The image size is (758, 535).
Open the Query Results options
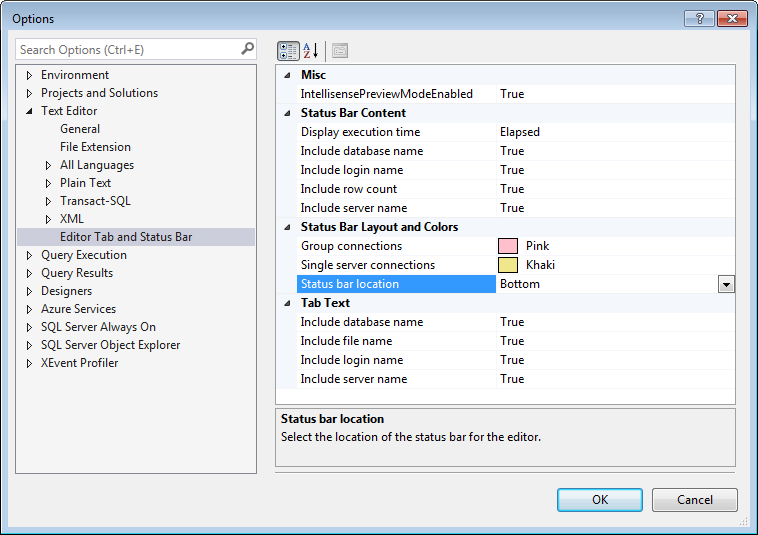tap(77, 273)
